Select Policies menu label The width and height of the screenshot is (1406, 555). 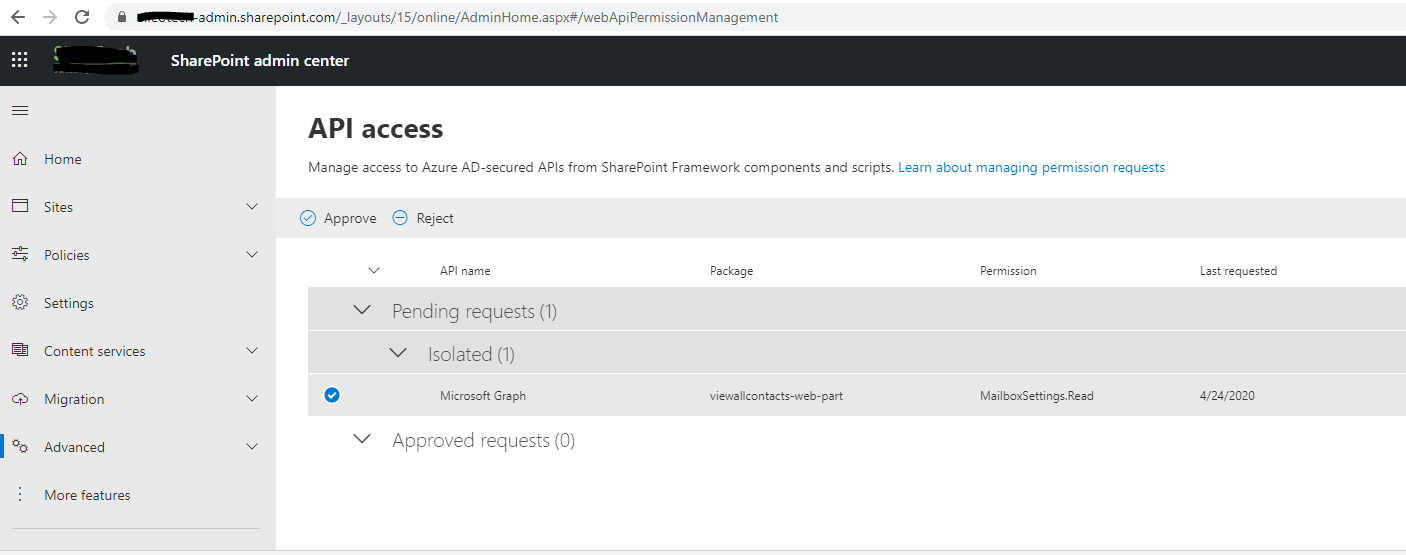pos(67,255)
